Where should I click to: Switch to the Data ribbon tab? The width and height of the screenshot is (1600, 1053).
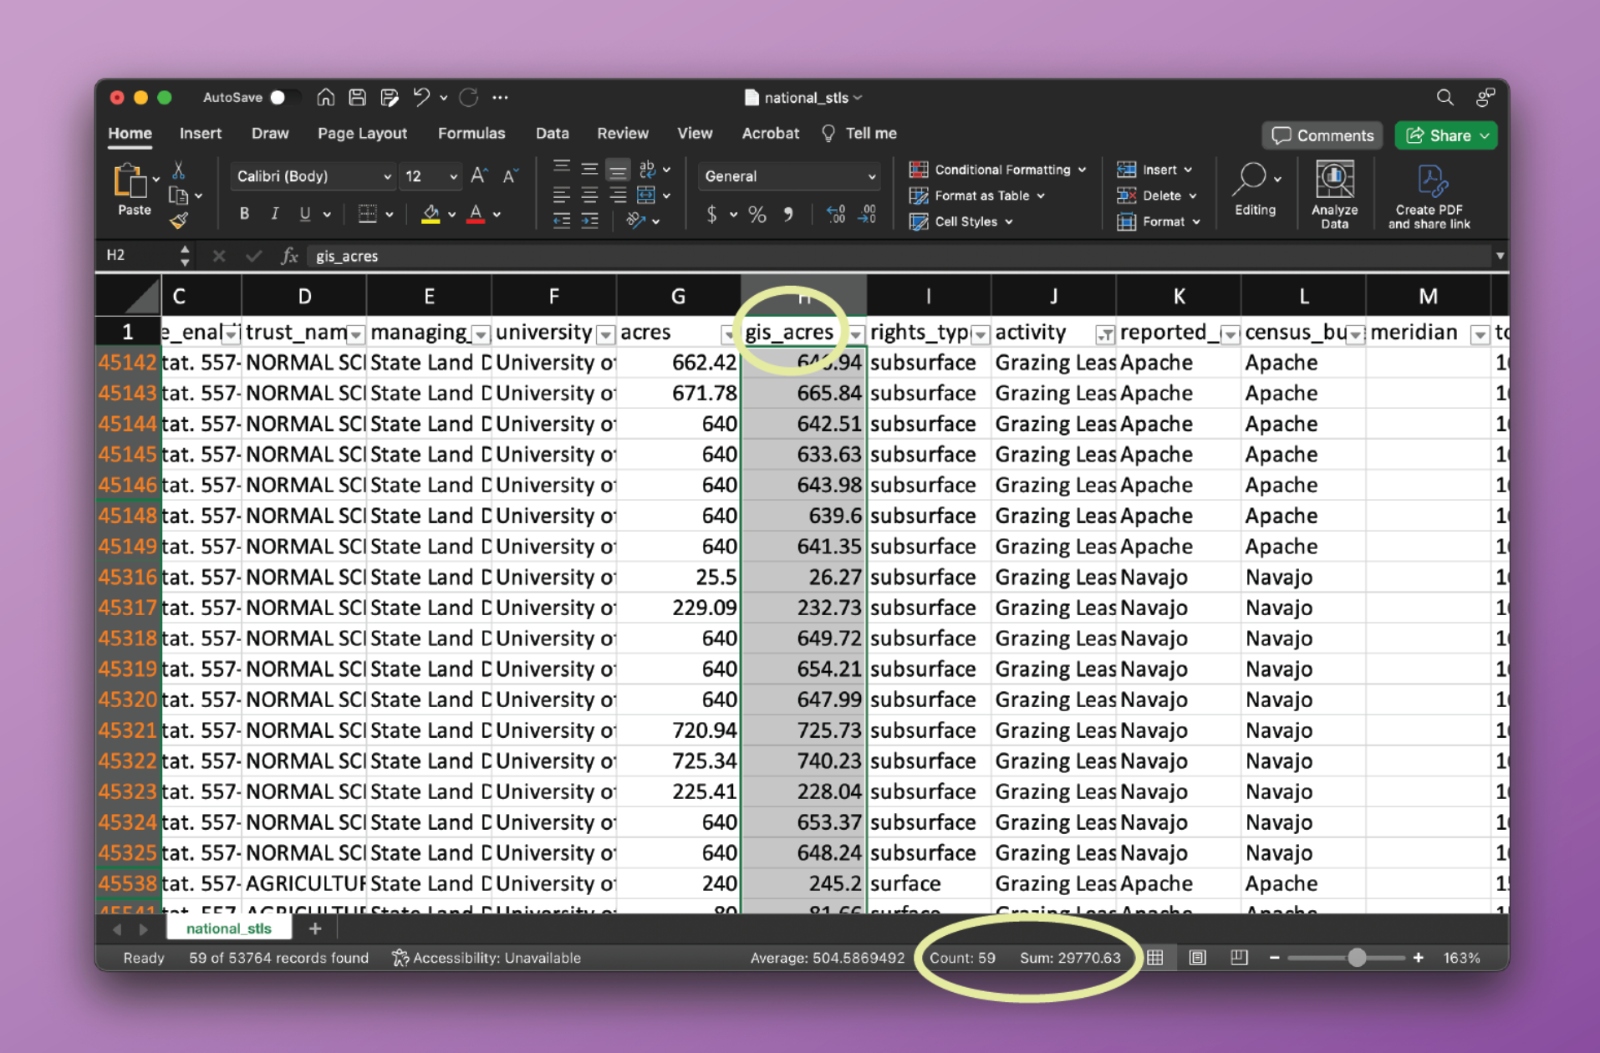(x=551, y=133)
